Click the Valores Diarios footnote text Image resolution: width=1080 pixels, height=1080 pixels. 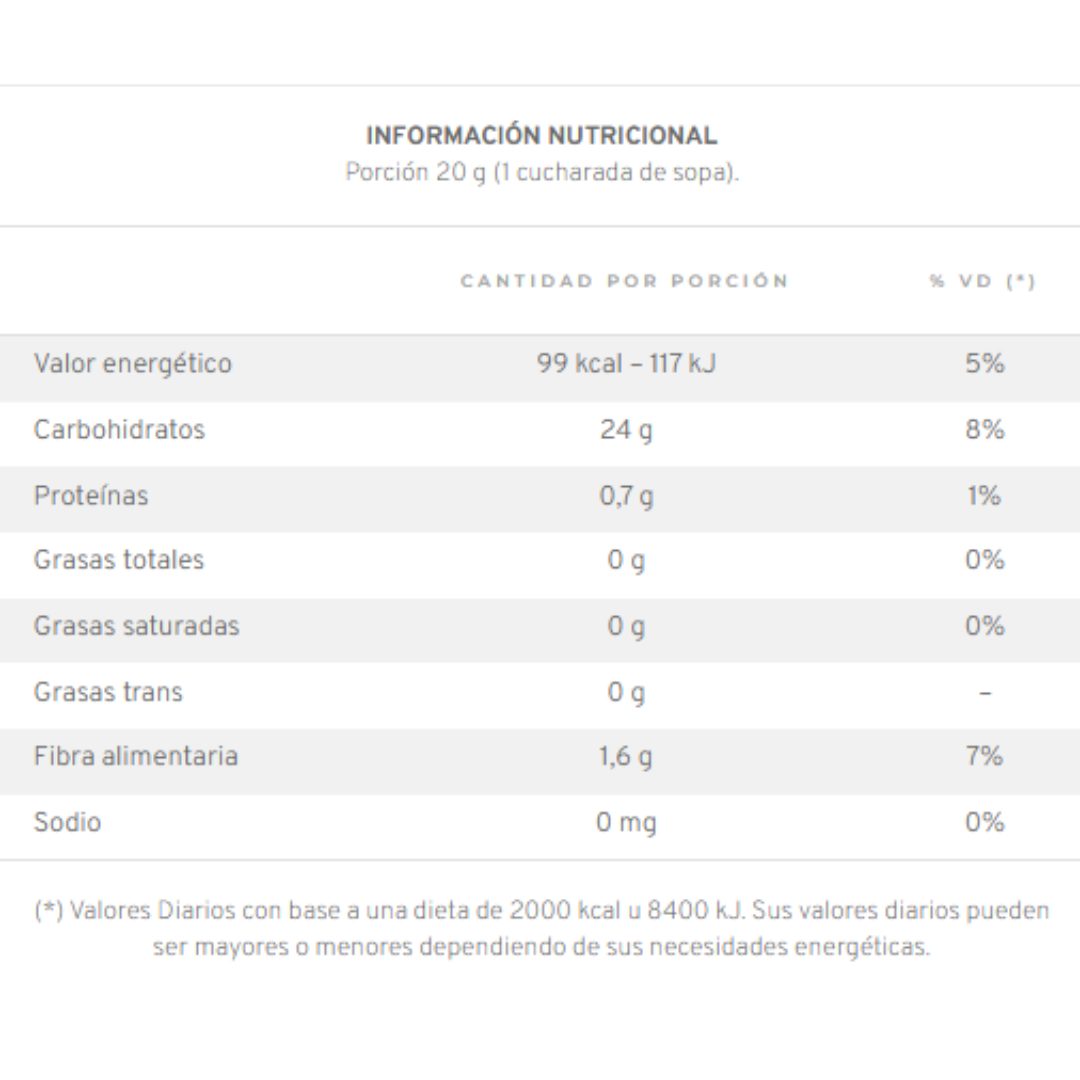point(541,928)
